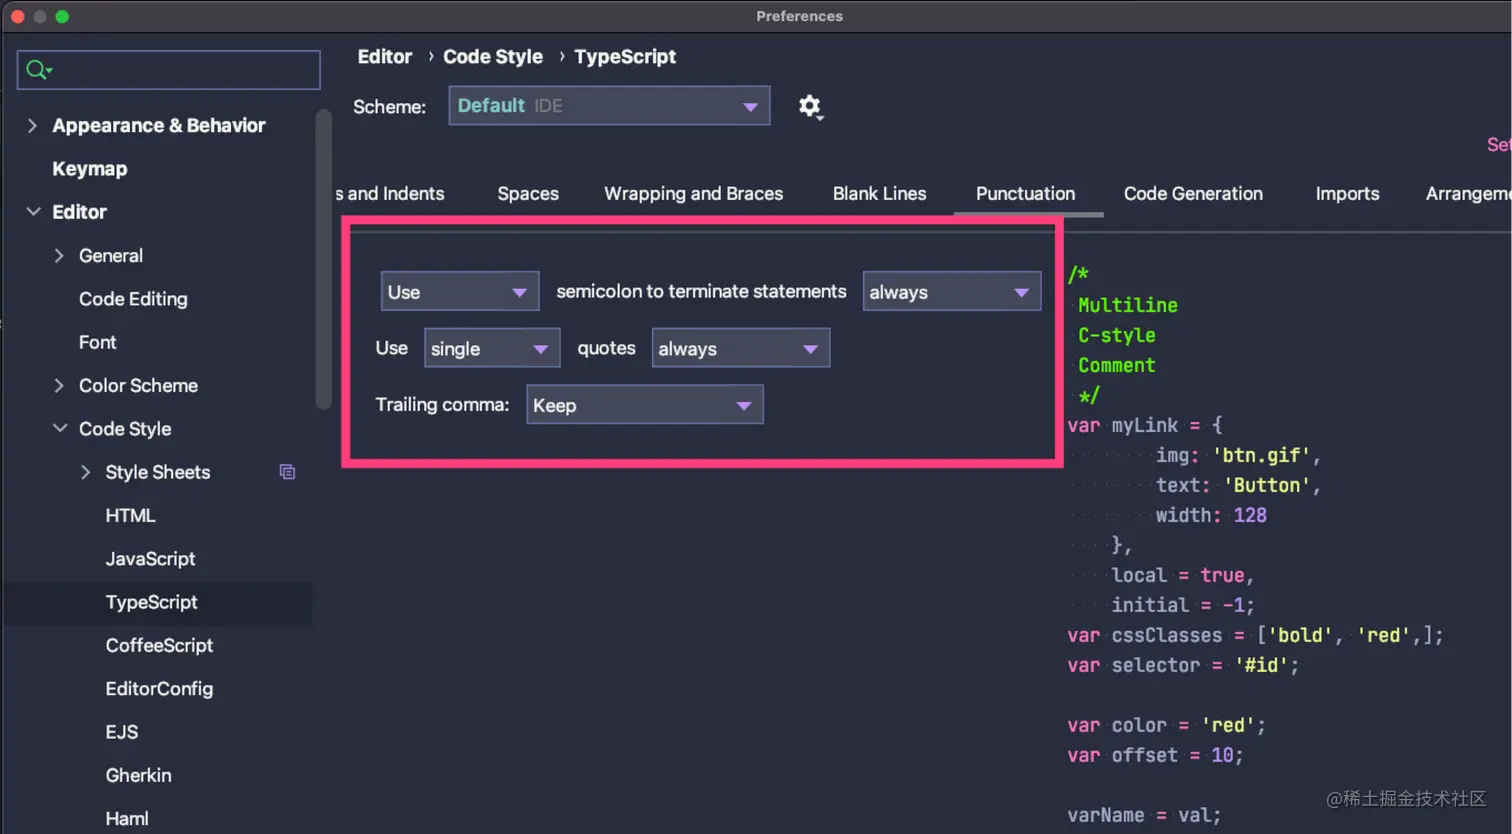Close the Preferences window

click(x=18, y=16)
